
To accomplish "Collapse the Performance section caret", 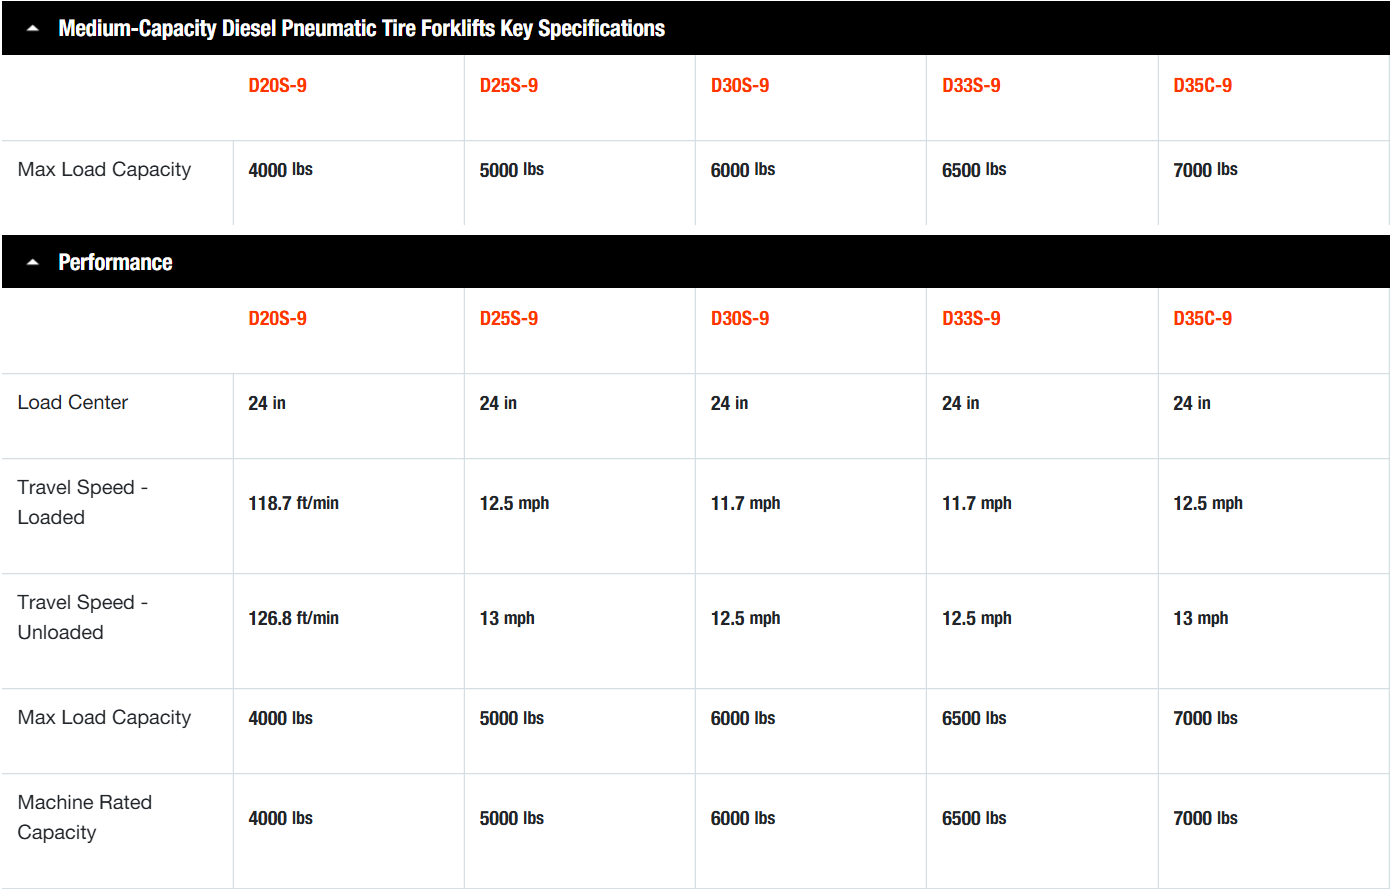I will click(x=33, y=263).
